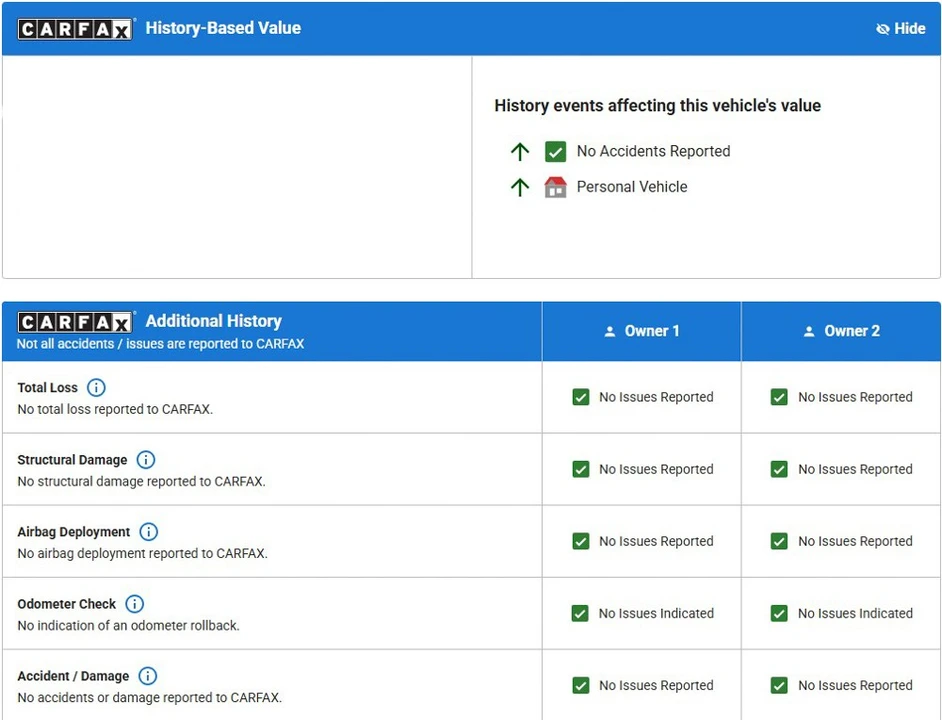Select the Owner 2 column header
Viewport: 942px width, 720px height.
pos(841,331)
